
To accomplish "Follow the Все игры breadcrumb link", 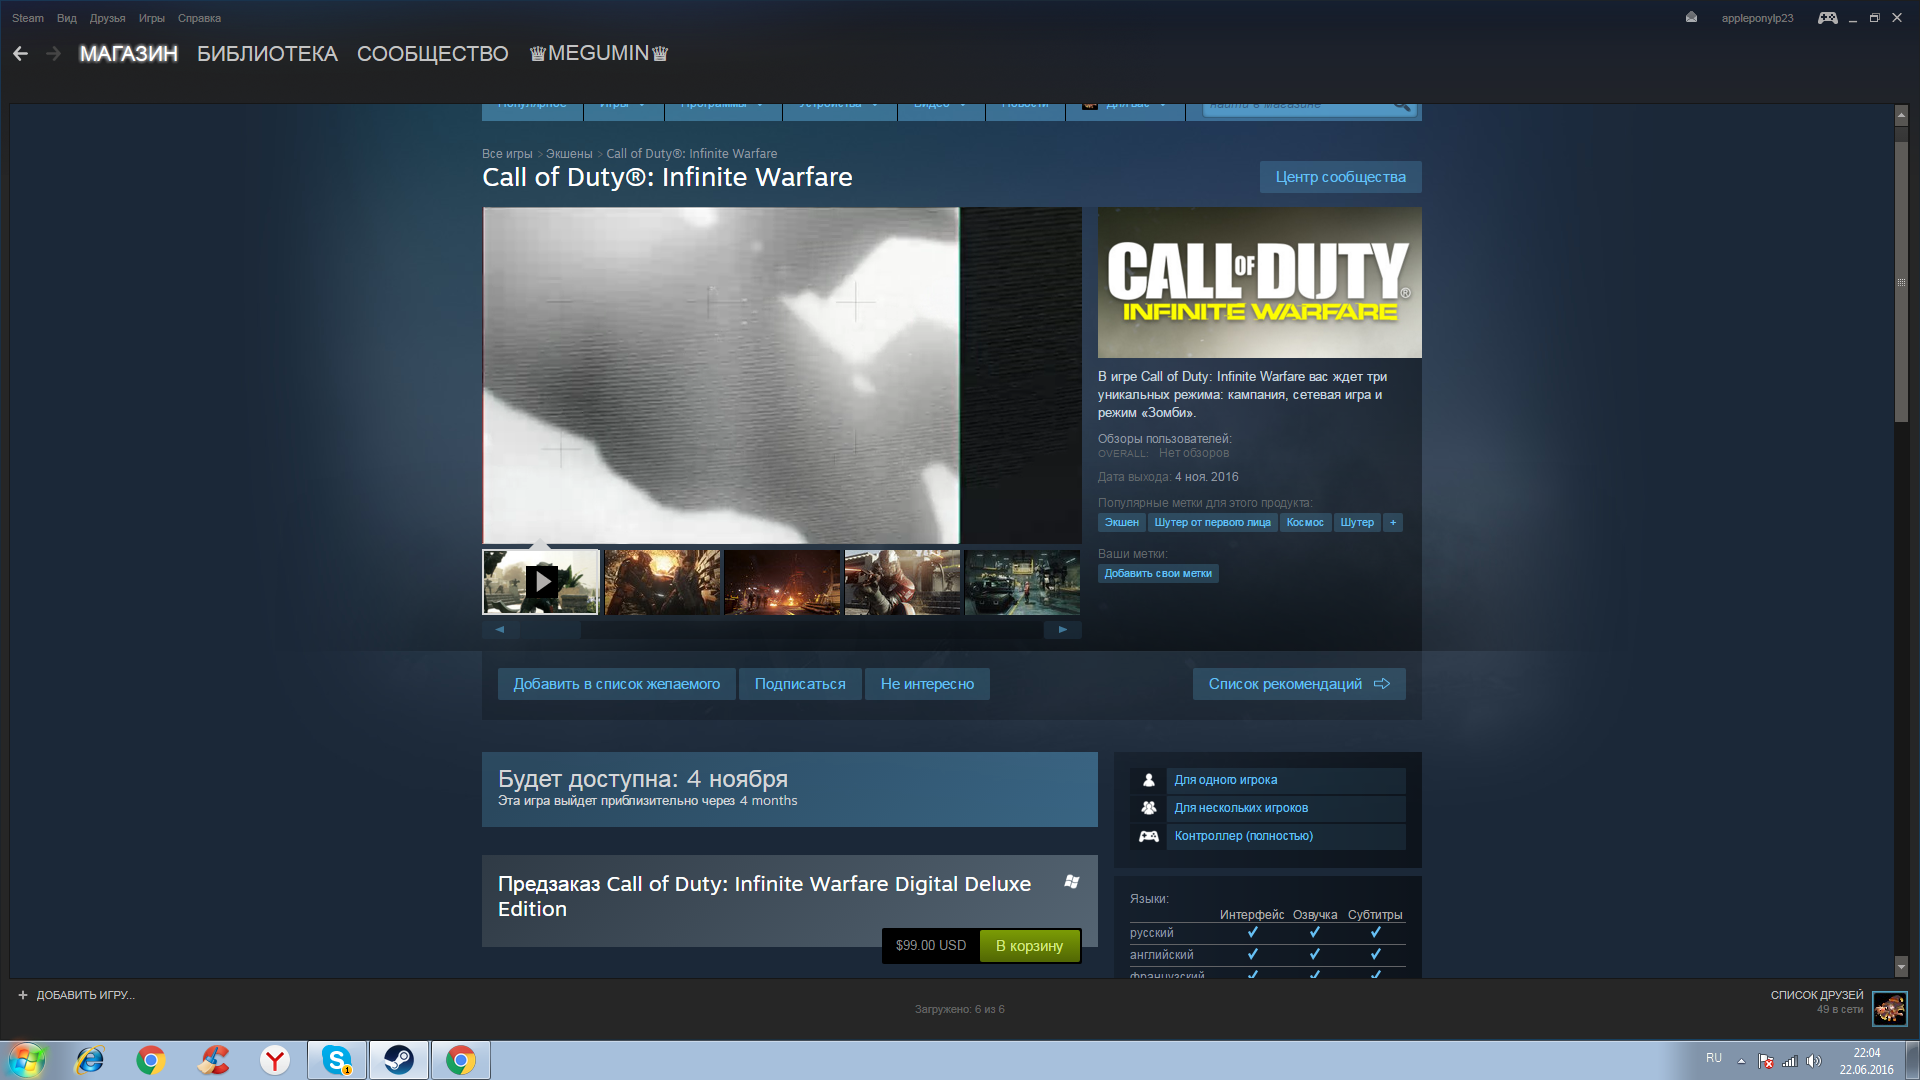I will click(507, 154).
